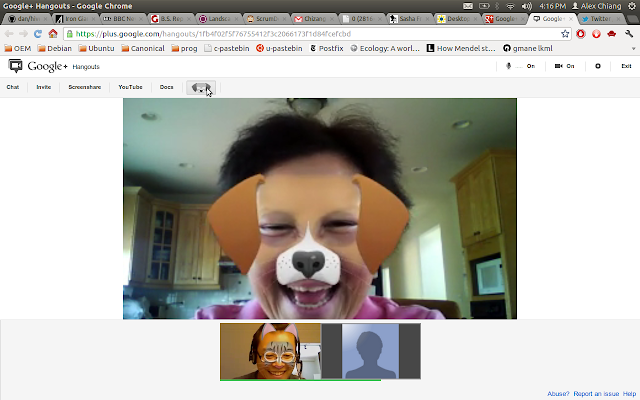The height and width of the screenshot is (400, 640).
Task: Open the system mail indicator
Action: 468,6
